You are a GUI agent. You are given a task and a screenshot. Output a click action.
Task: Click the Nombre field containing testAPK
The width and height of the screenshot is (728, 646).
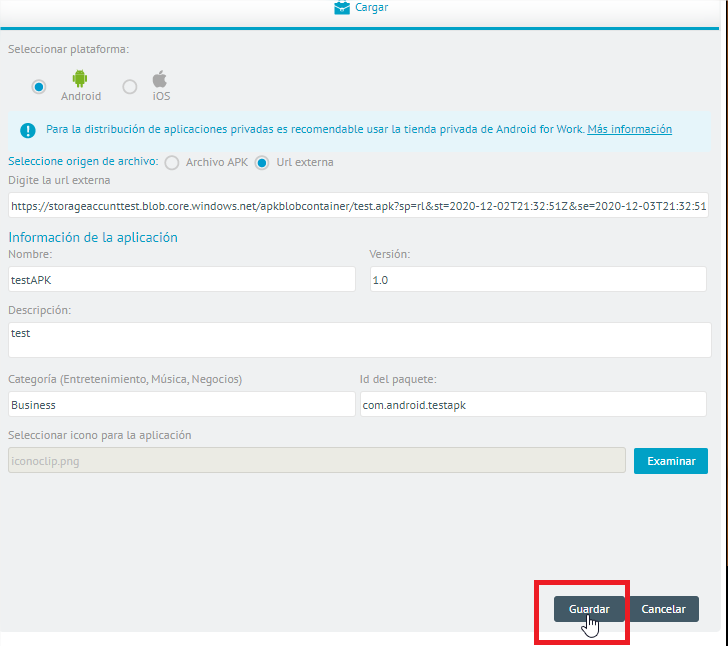pyautogui.click(x=182, y=279)
